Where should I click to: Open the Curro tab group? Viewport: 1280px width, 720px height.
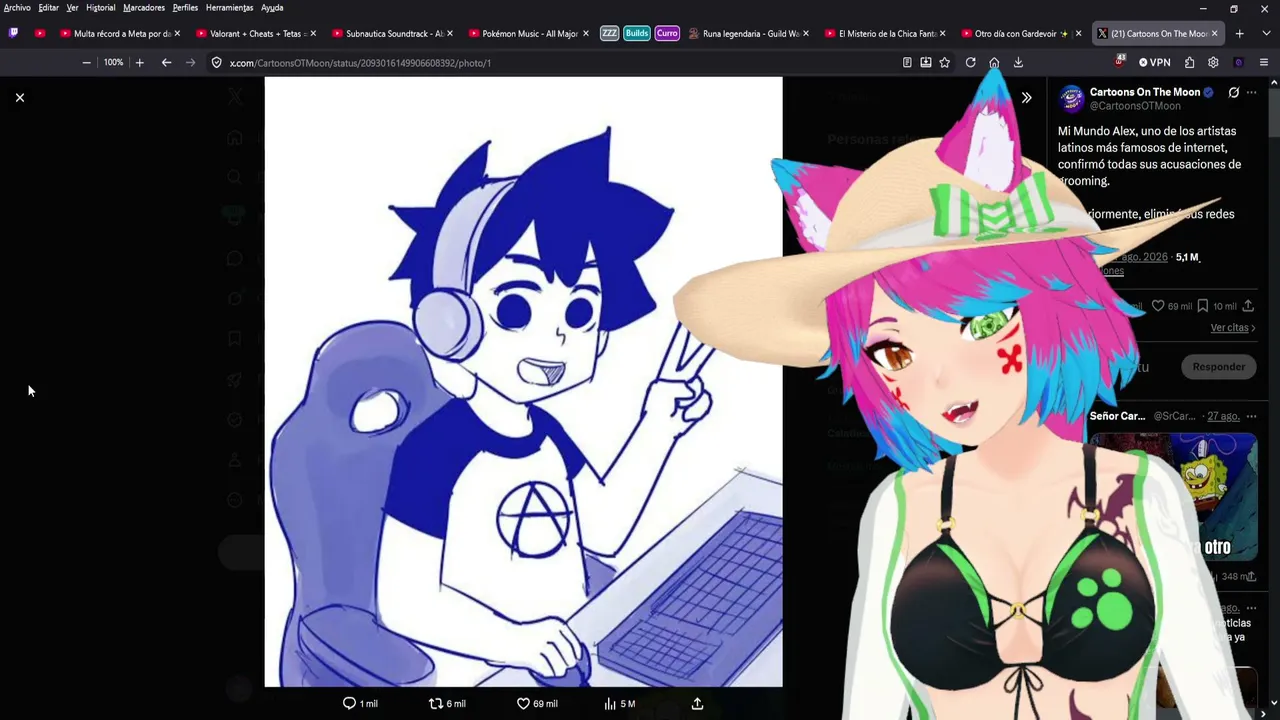tap(667, 33)
